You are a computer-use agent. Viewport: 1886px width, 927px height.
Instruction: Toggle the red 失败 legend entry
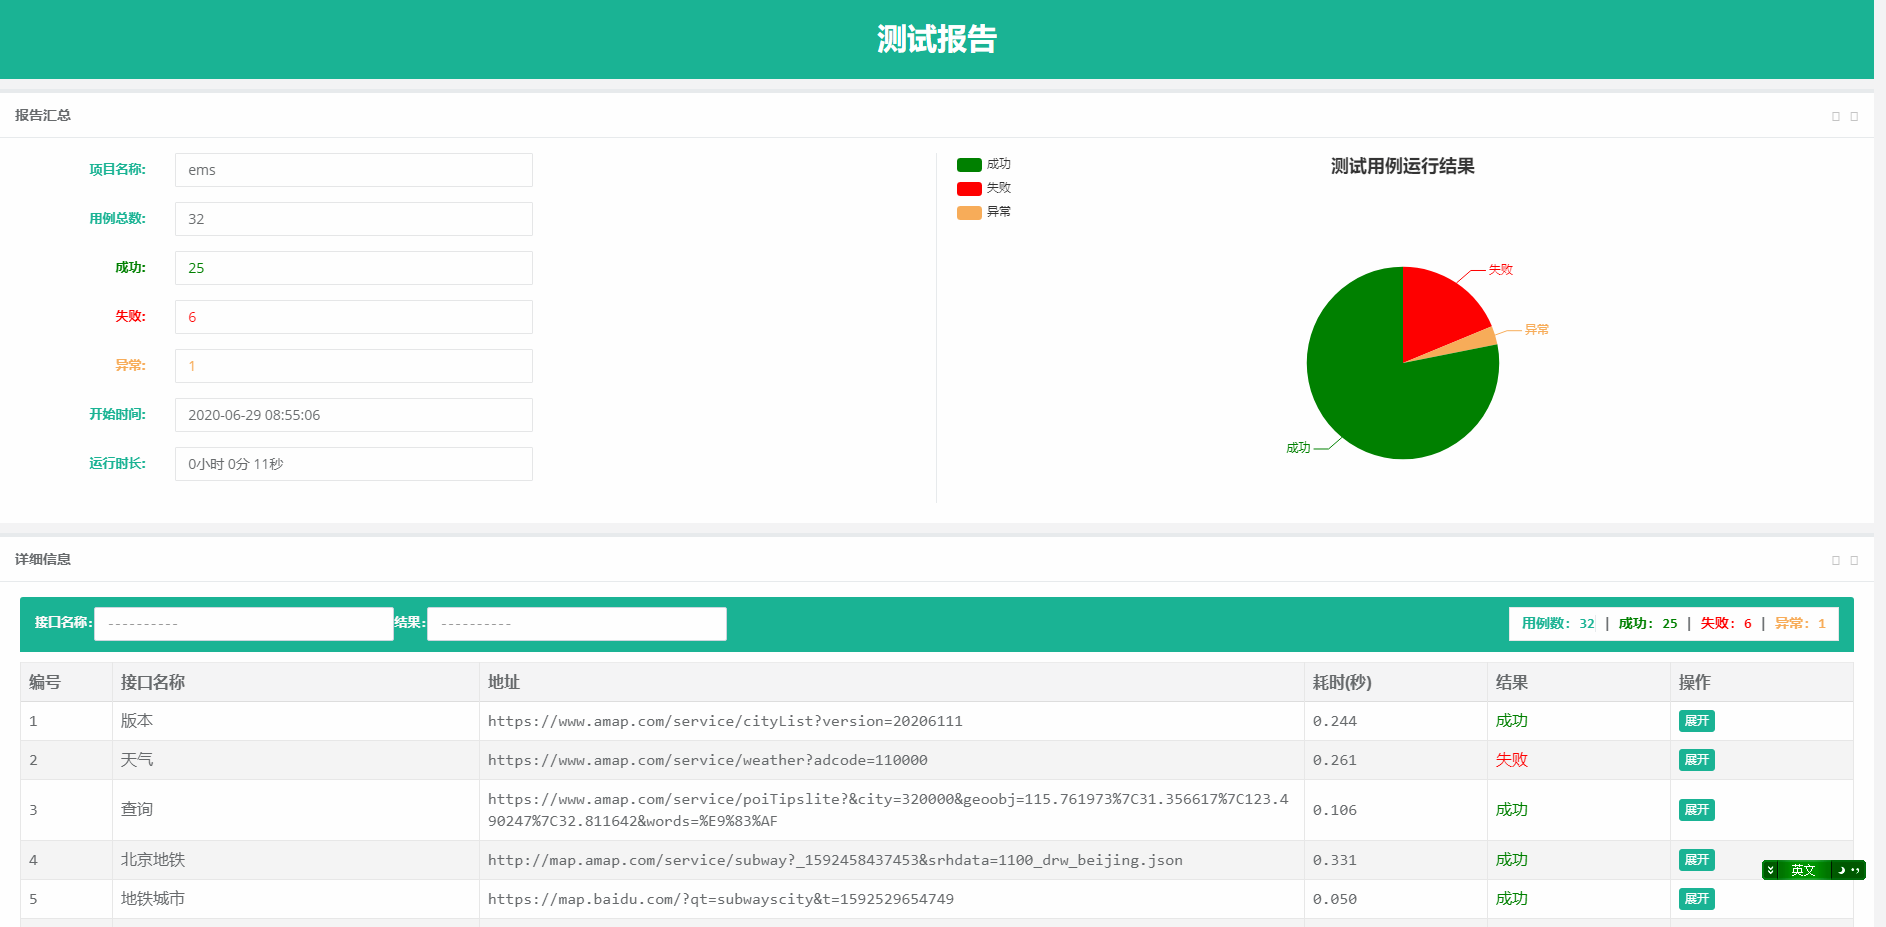pyautogui.click(x=984, y=188)
